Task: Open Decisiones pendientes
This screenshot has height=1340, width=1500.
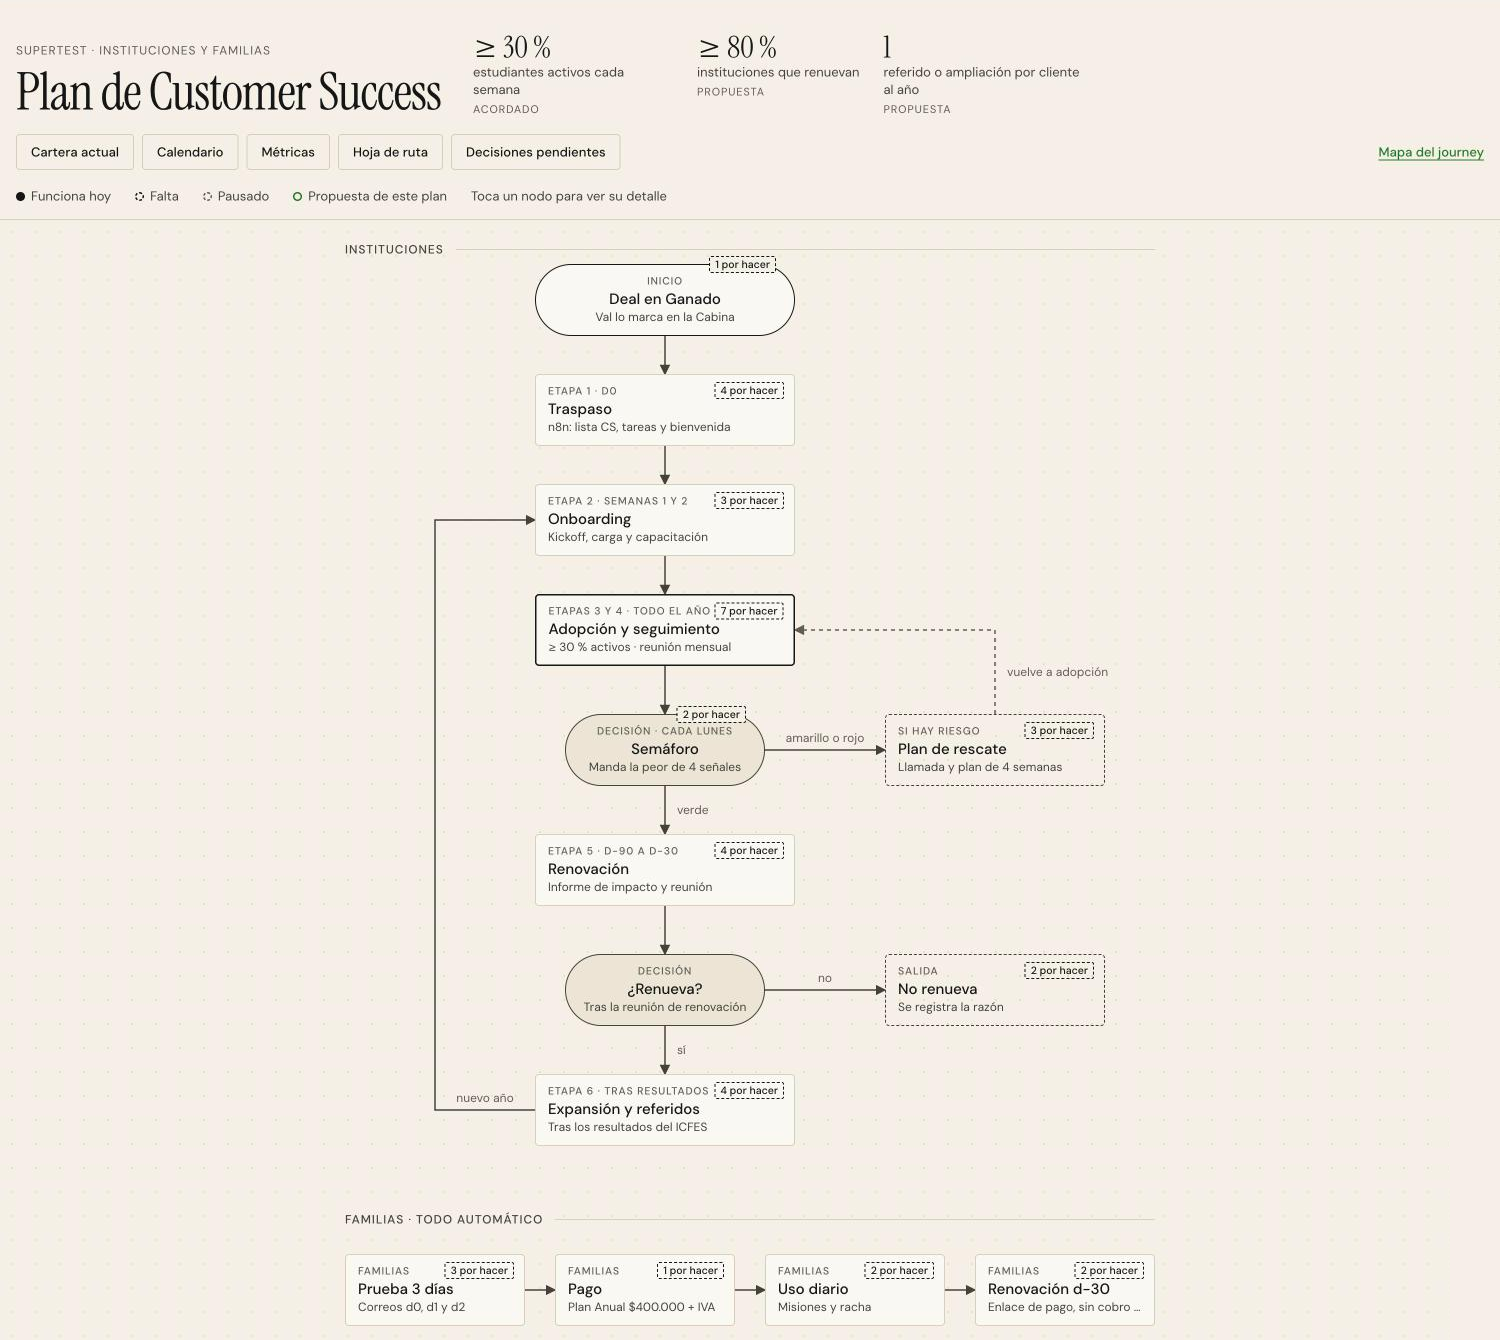Action: [535, 152]
